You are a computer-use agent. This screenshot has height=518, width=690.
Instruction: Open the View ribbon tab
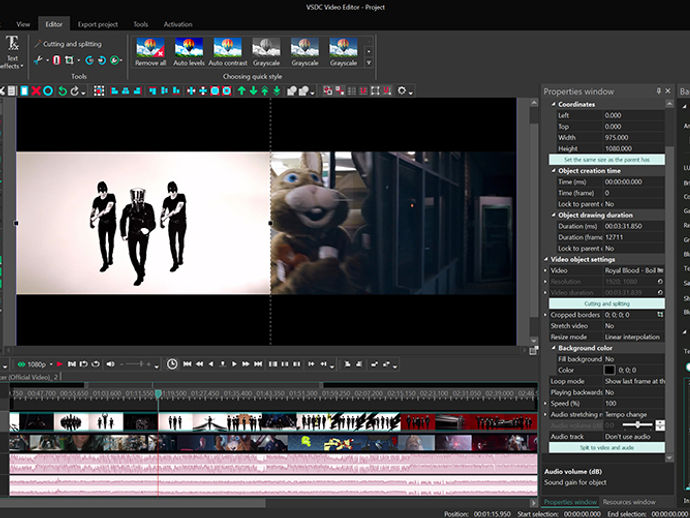coord(23,24)
